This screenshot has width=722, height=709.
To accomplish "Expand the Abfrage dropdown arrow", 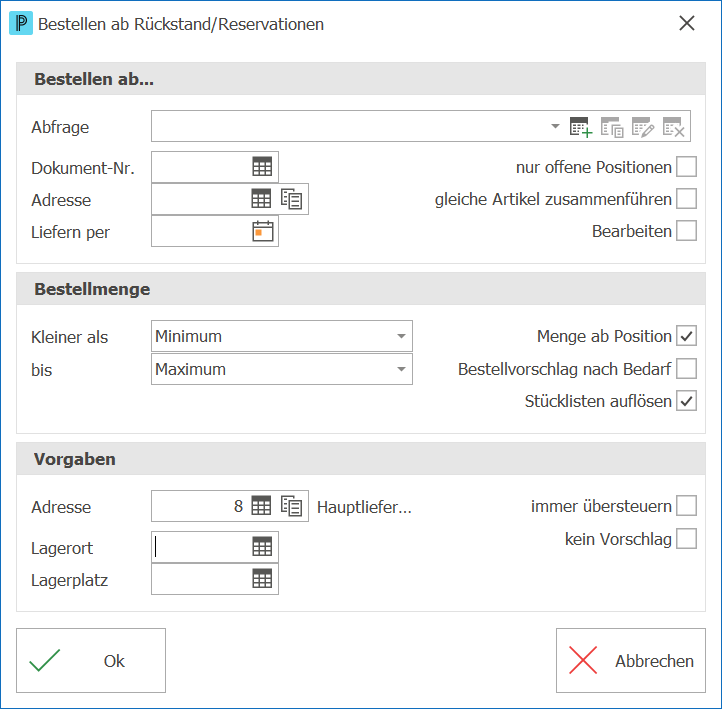I will coord(555,126).
